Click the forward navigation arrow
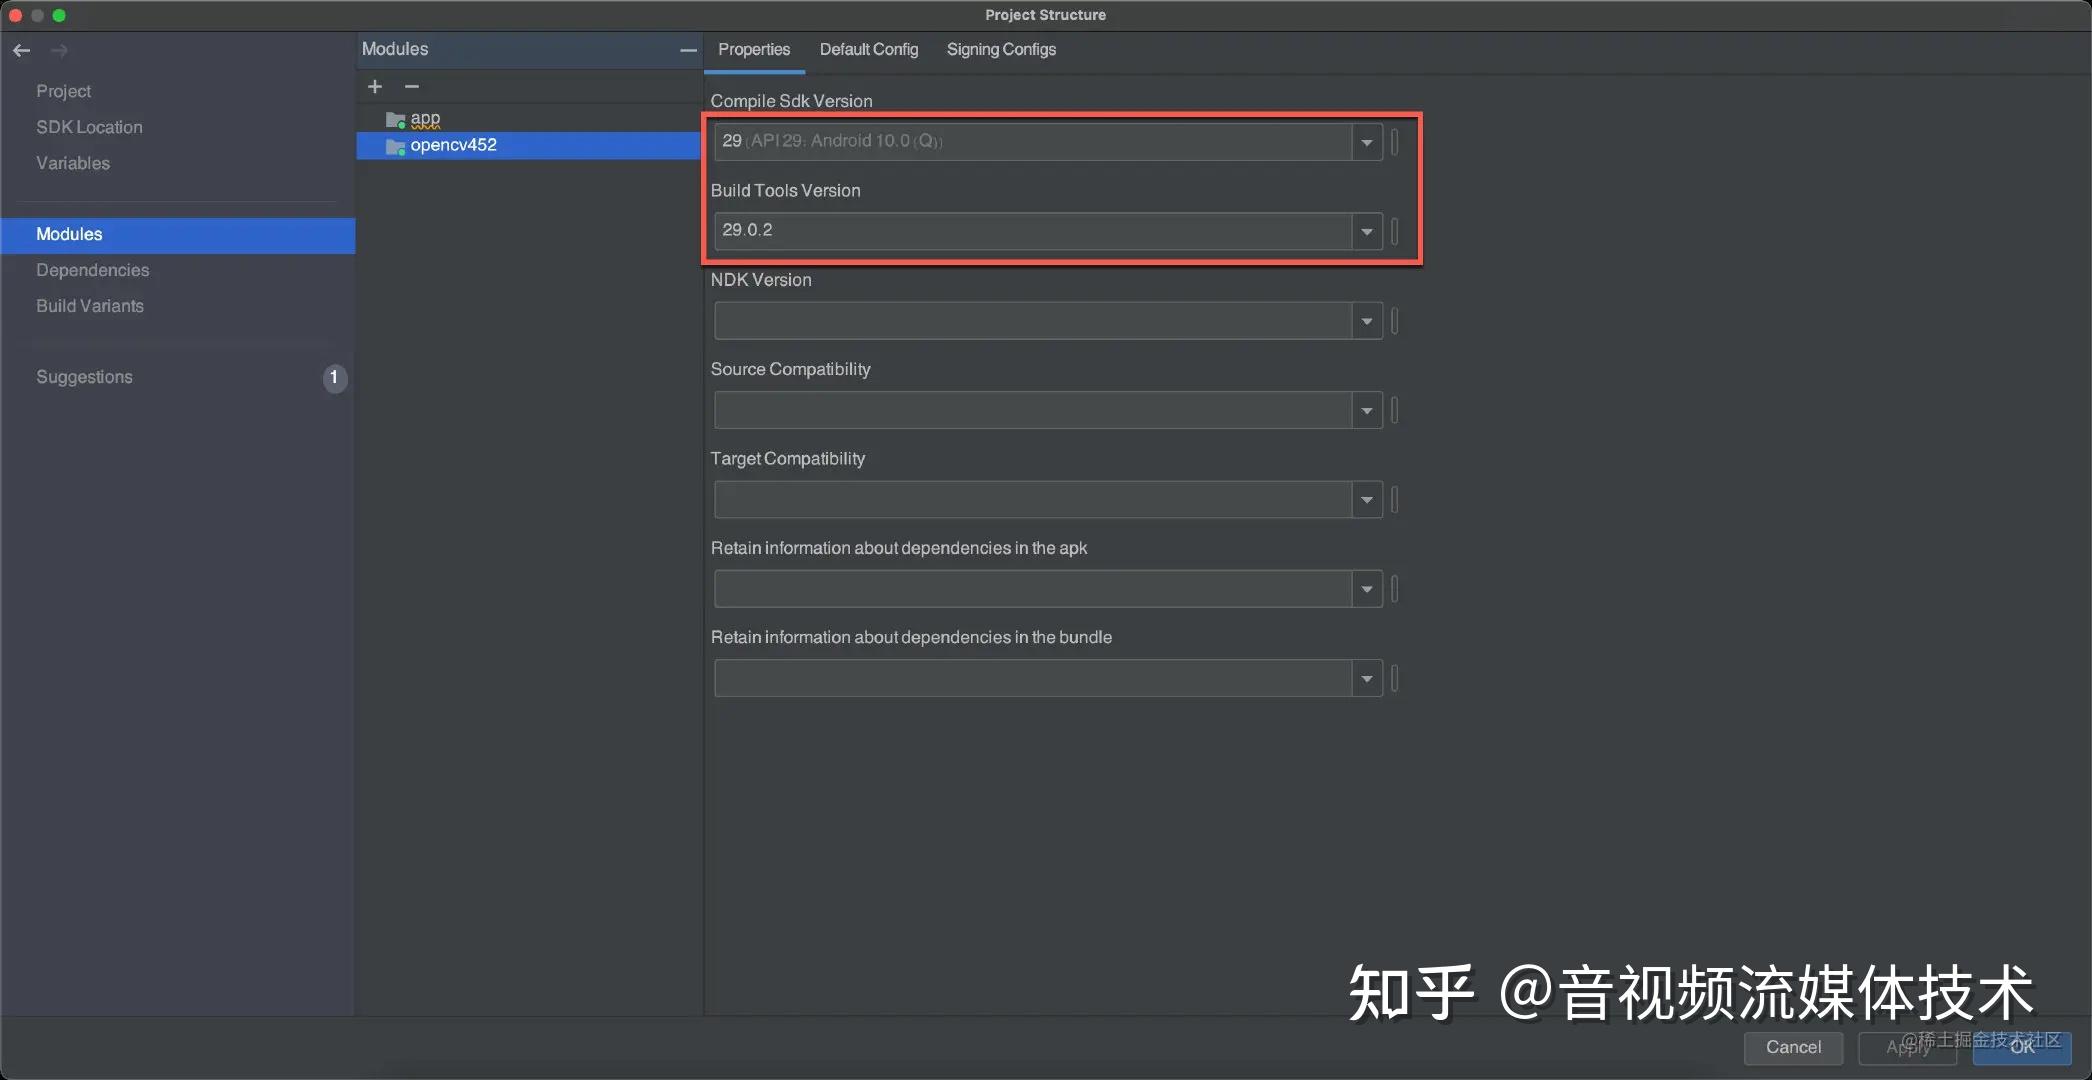 [x=59, y=50]
